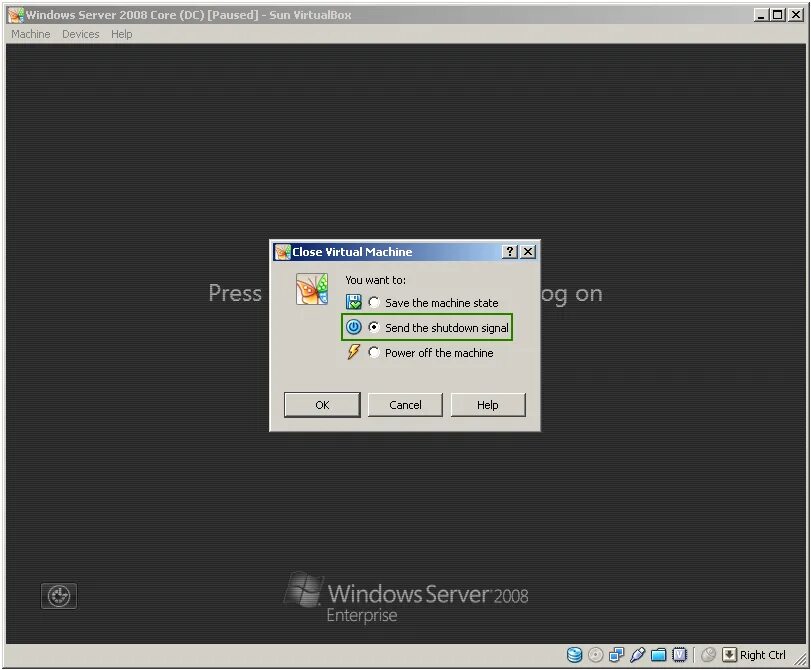Click the CD/DVD drive status icon

coord(595,655)
